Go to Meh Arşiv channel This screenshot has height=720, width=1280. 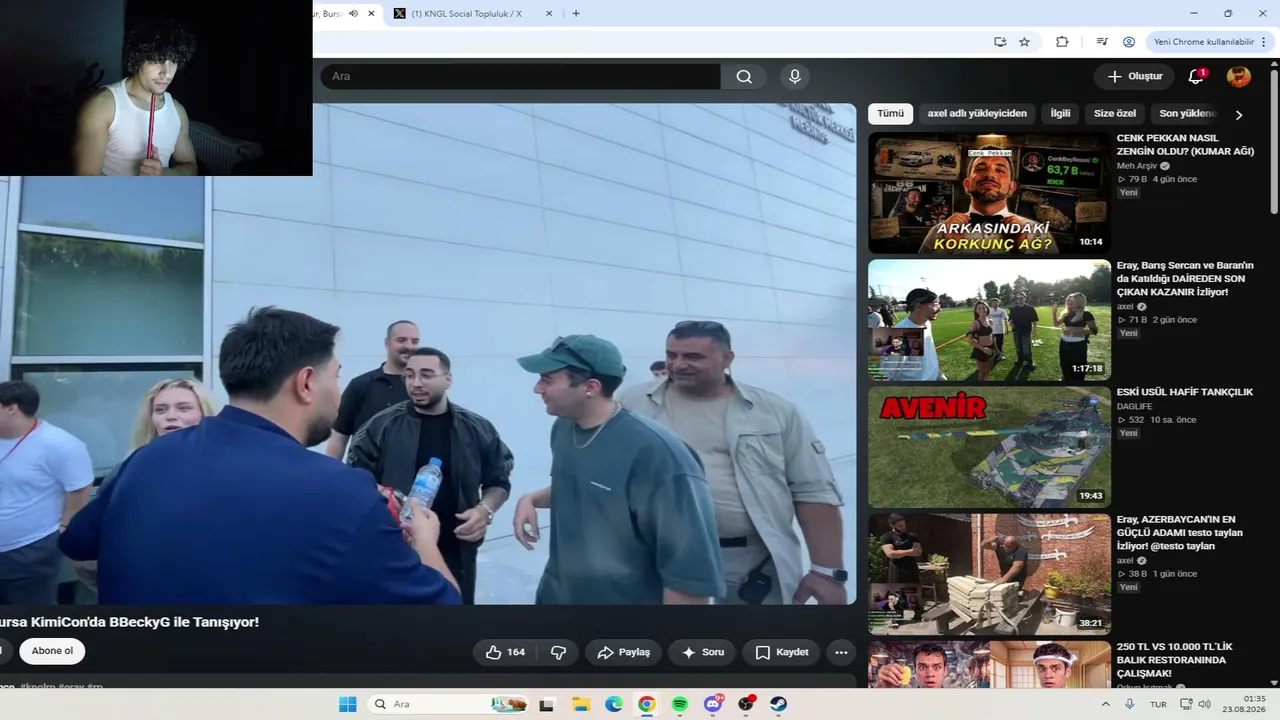[1137, 166]
